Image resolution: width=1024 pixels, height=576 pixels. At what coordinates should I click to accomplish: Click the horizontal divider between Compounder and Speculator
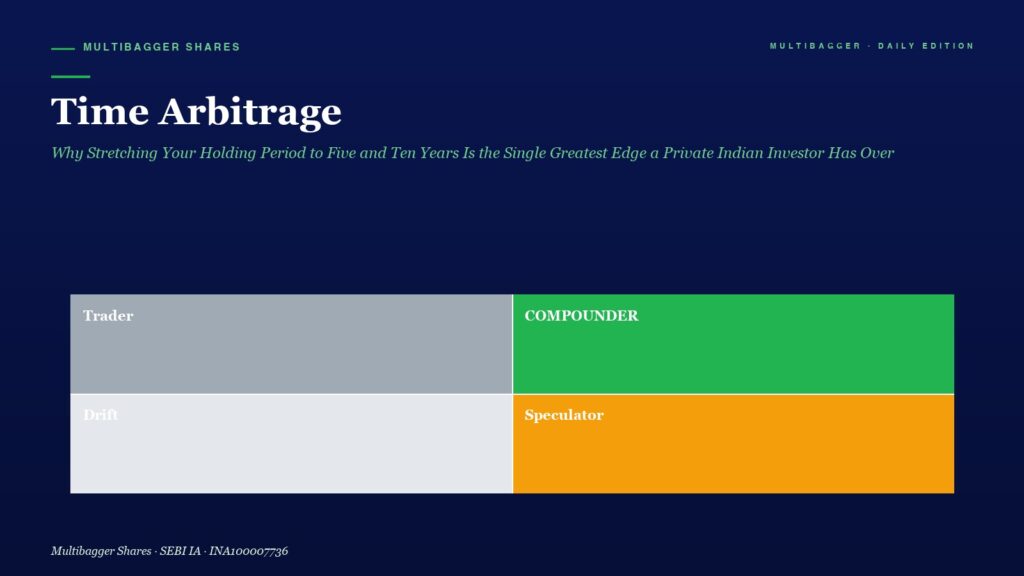[733, 394]
